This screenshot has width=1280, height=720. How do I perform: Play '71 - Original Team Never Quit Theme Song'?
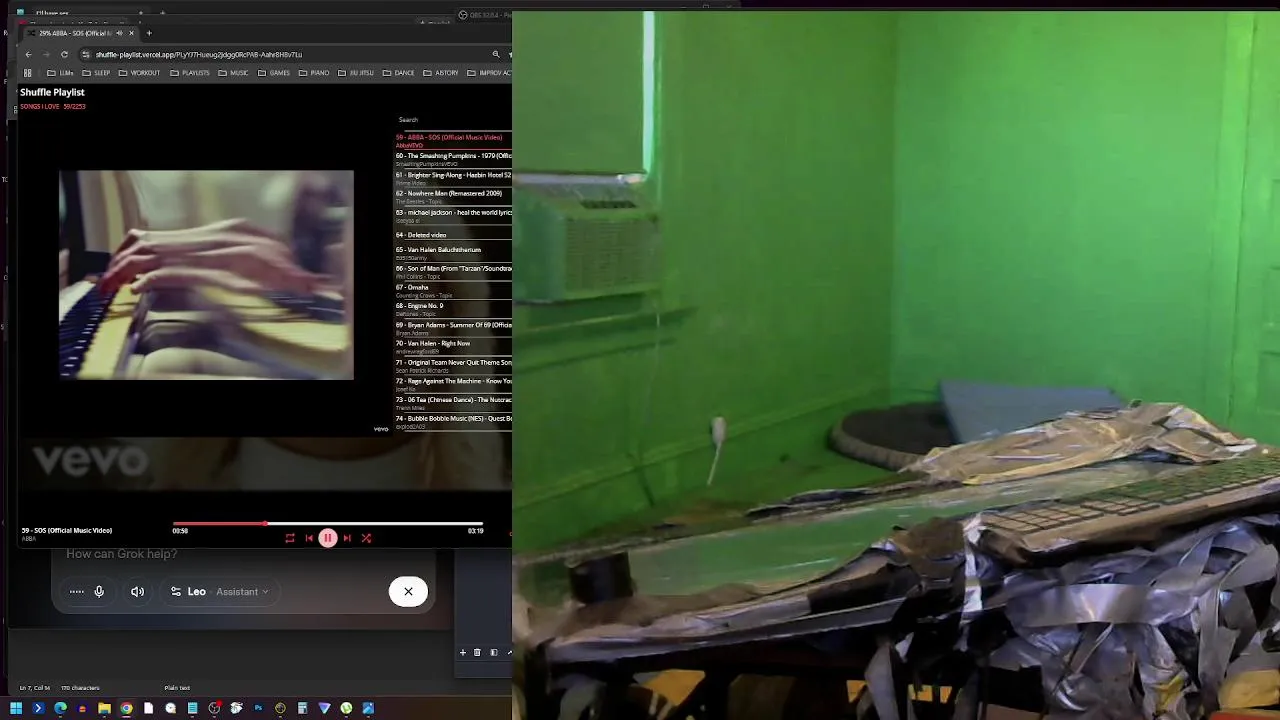(x=454, y=366)
